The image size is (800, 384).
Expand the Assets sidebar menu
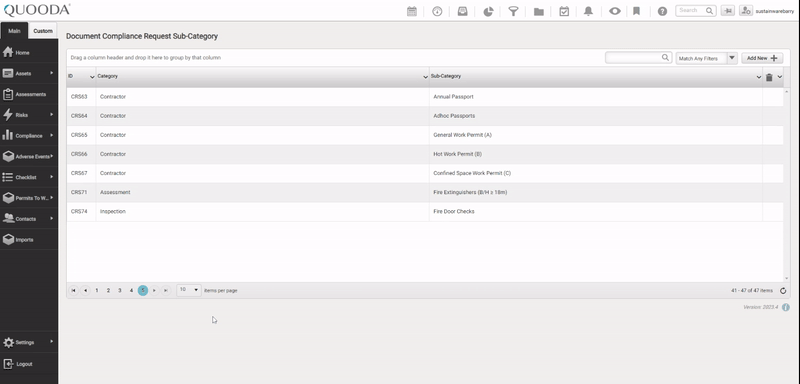coord(29,73)
